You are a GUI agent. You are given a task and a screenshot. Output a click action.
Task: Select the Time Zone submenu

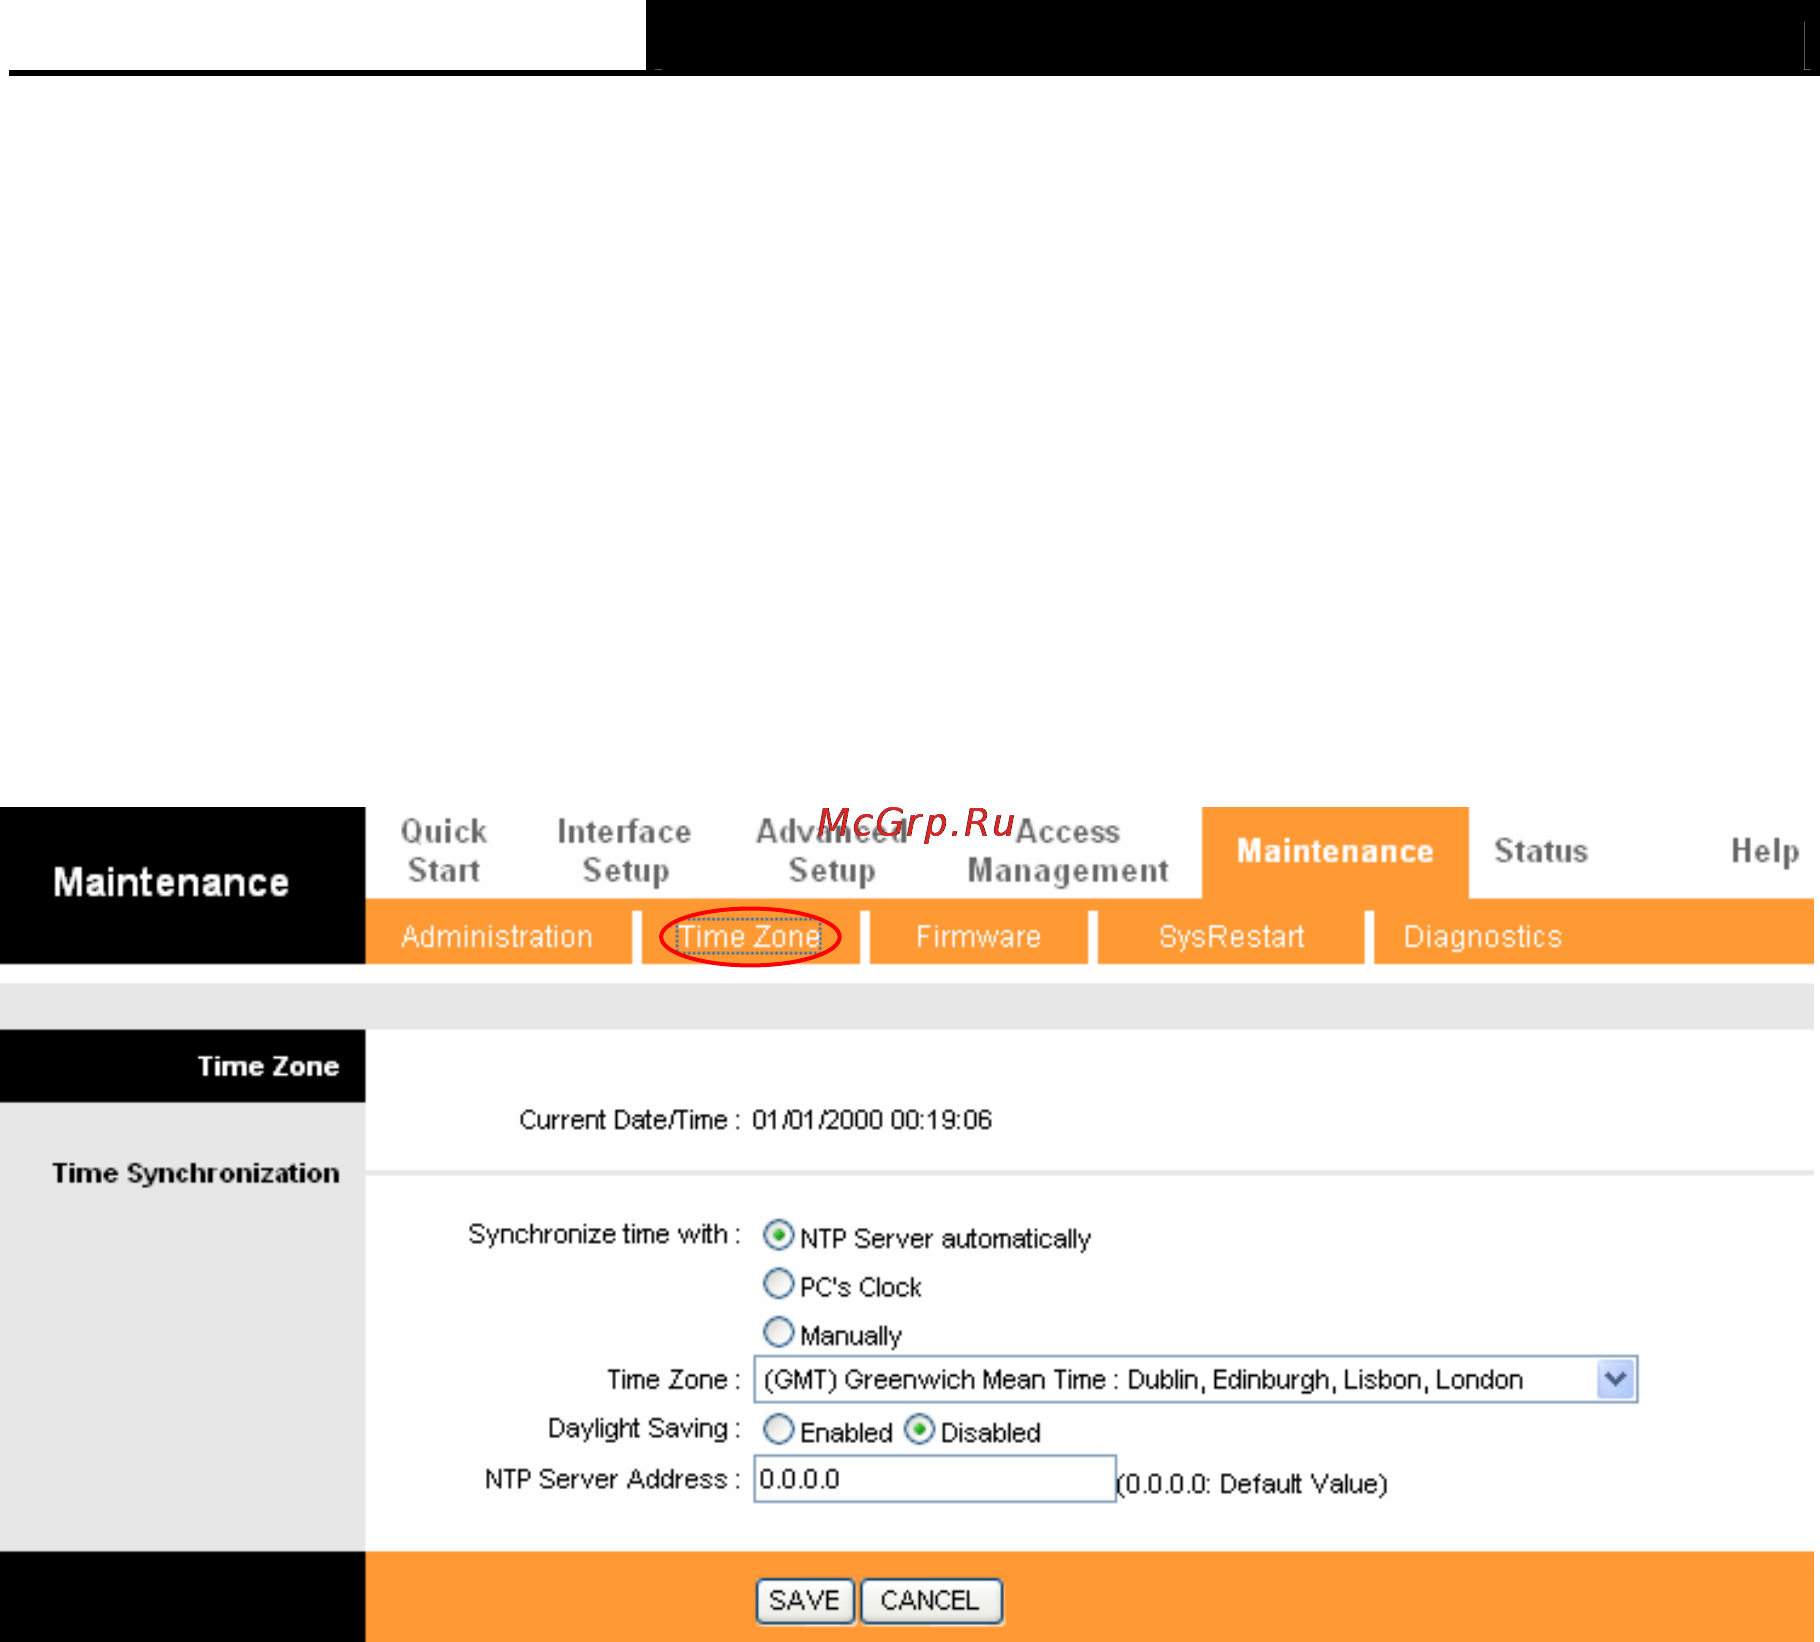click(750, 937)
